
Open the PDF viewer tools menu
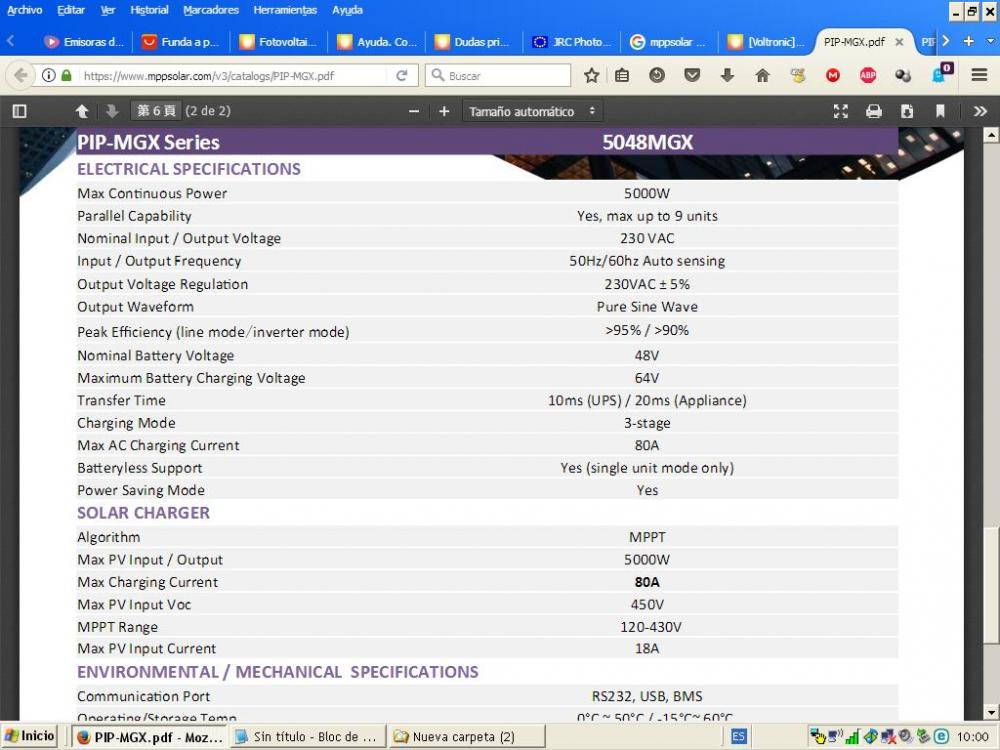pyautogui.click(x=980, y=111)
